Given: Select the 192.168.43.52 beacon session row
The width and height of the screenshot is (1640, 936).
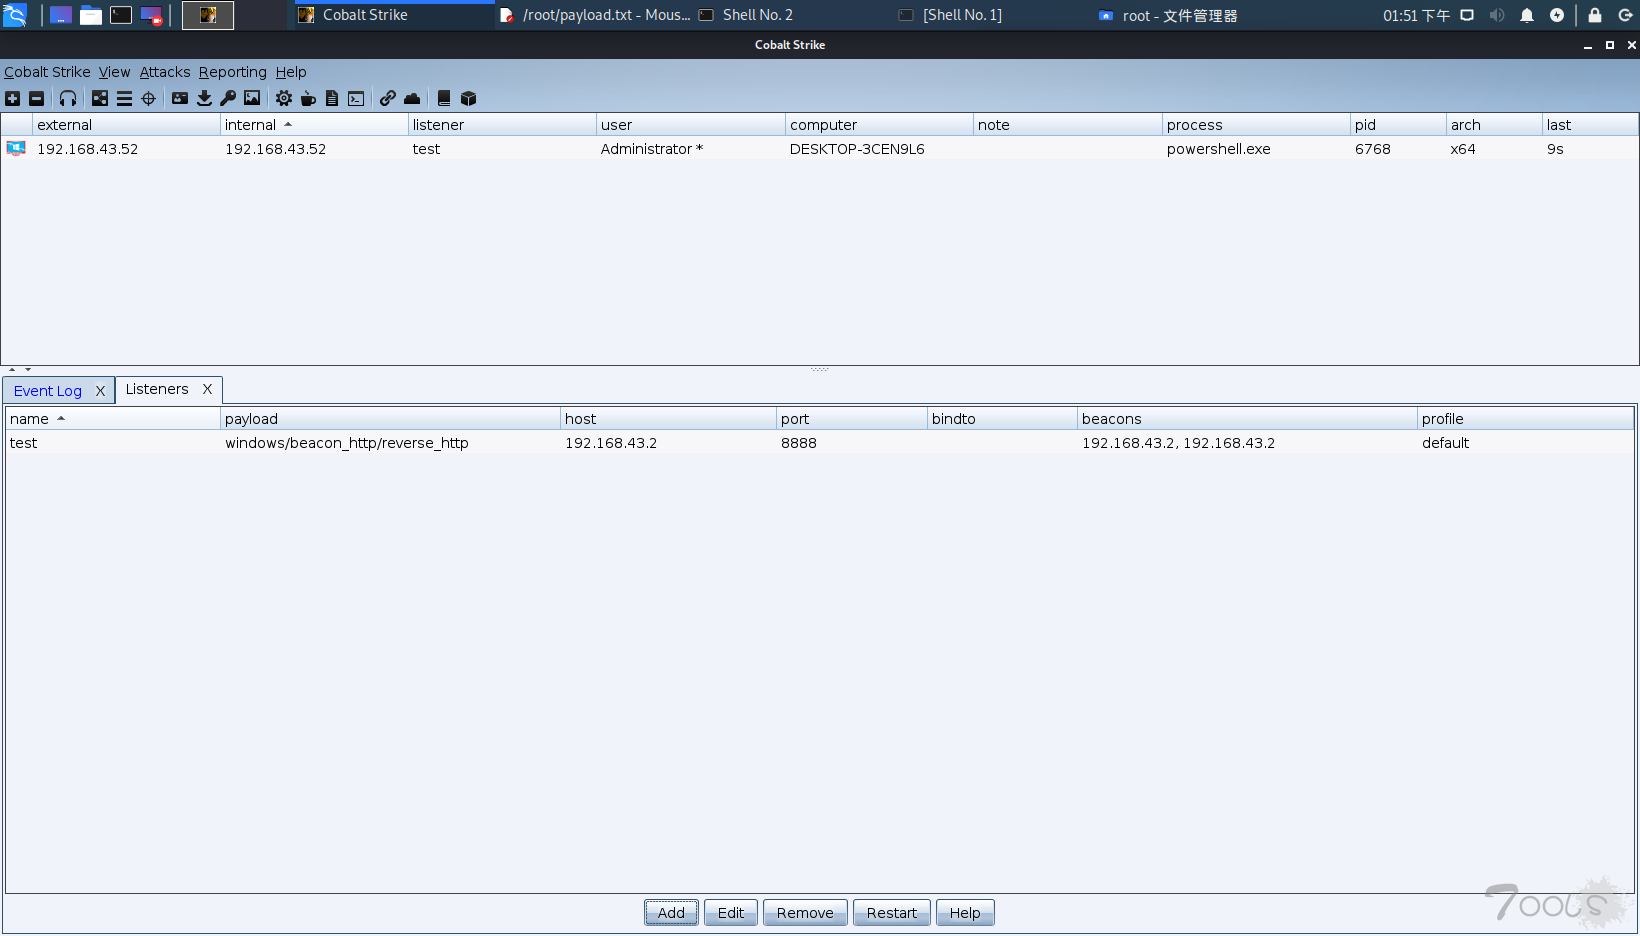Looking at the screenshot, I should point(820,149).
